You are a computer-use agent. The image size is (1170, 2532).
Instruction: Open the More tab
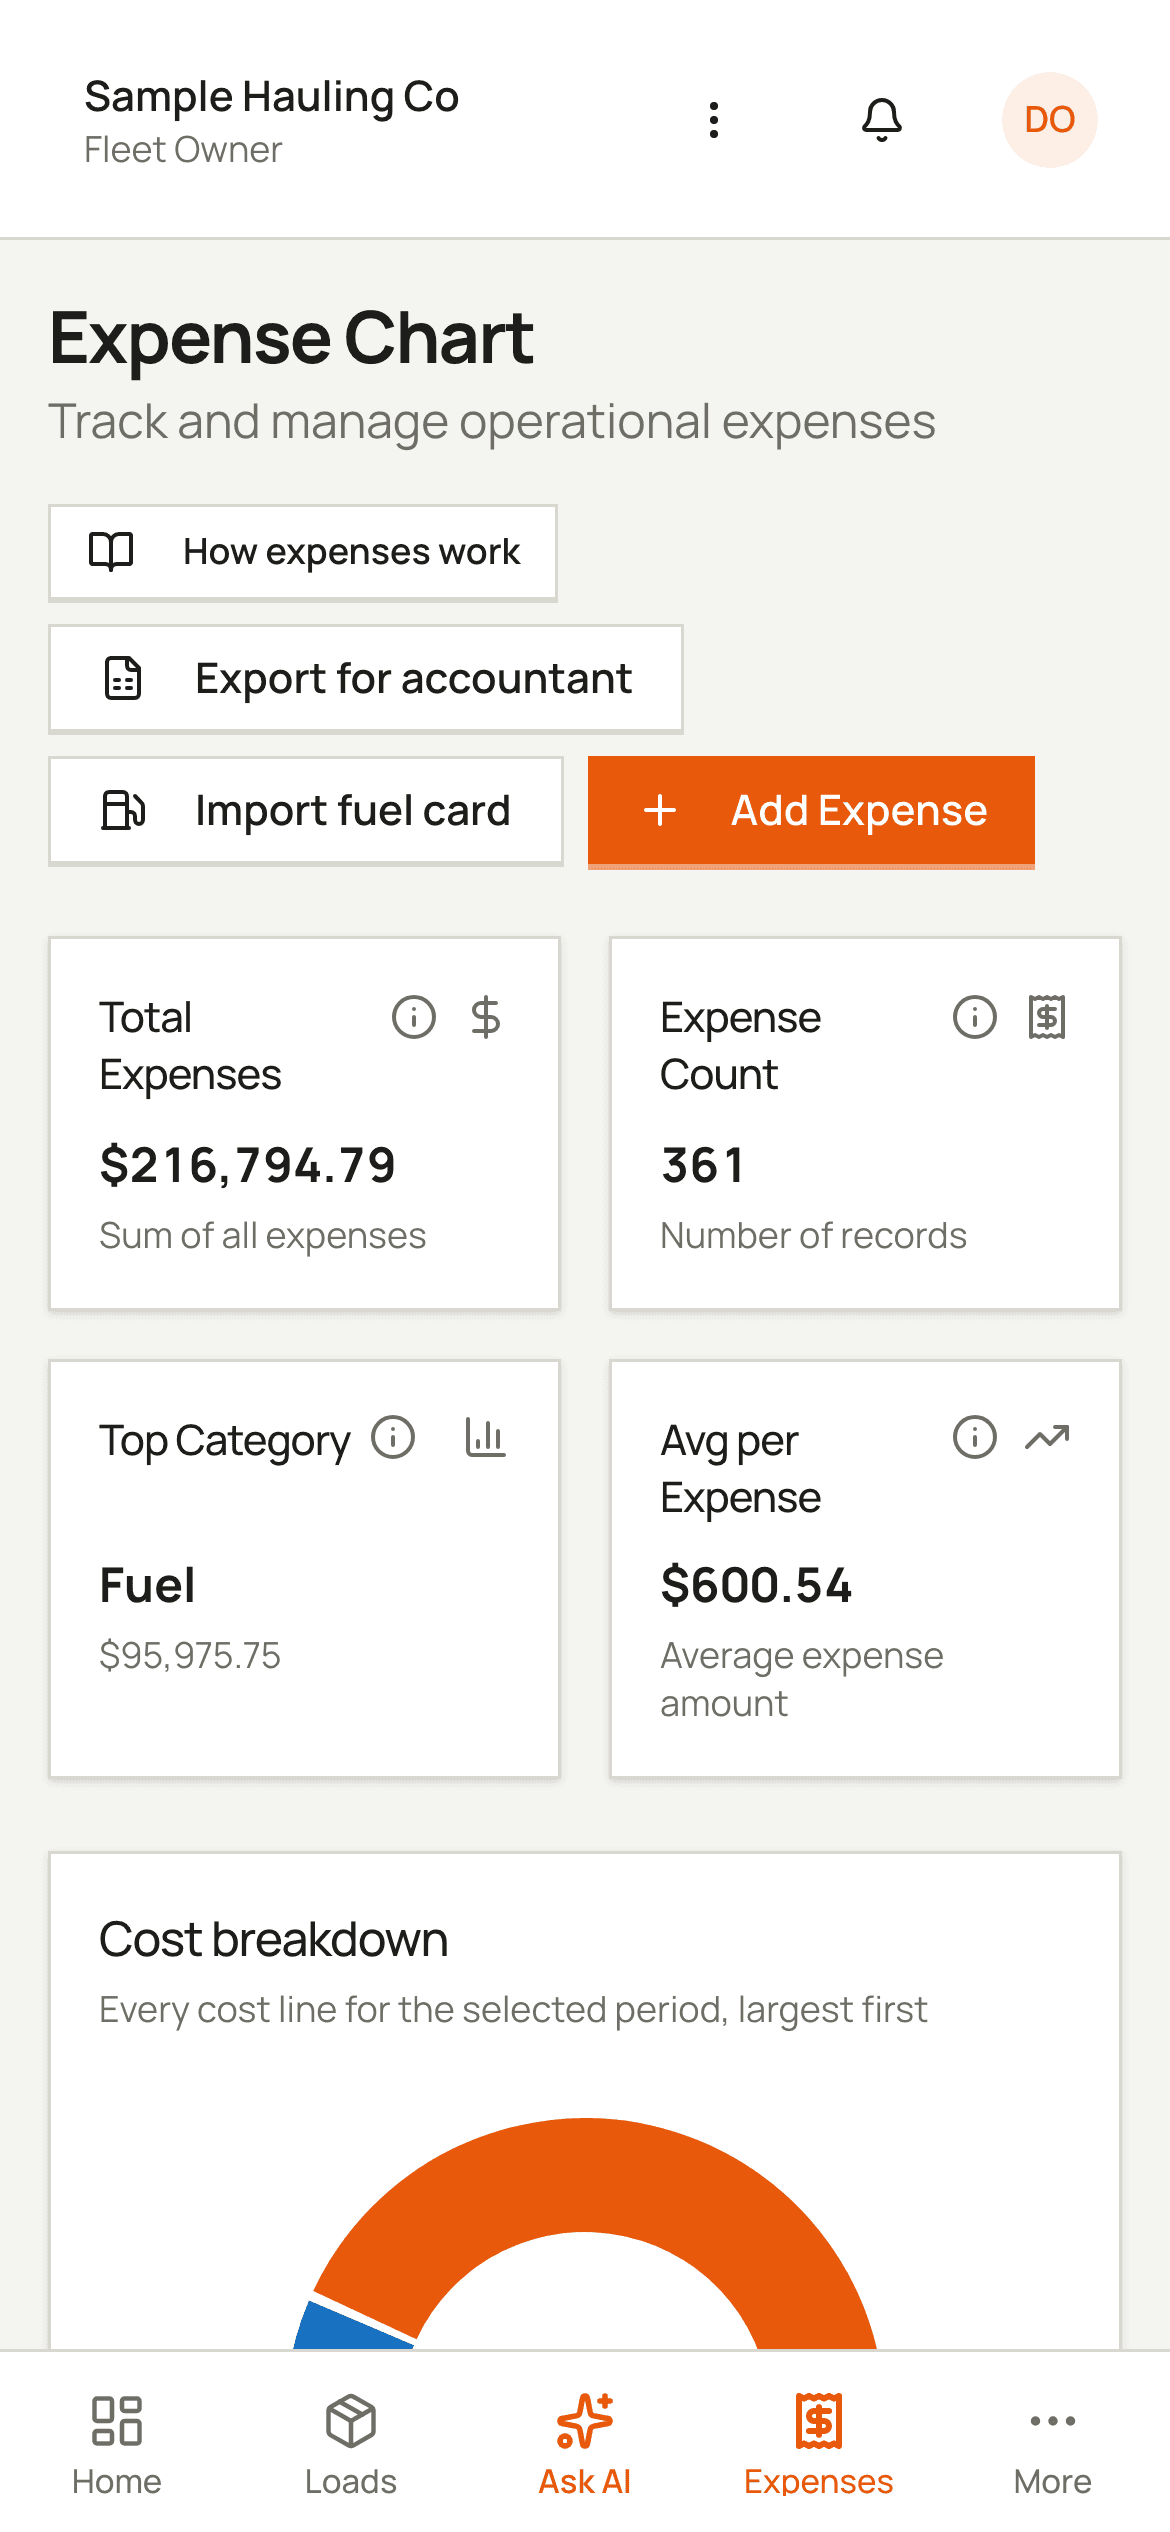[x=1053, y=2444]
